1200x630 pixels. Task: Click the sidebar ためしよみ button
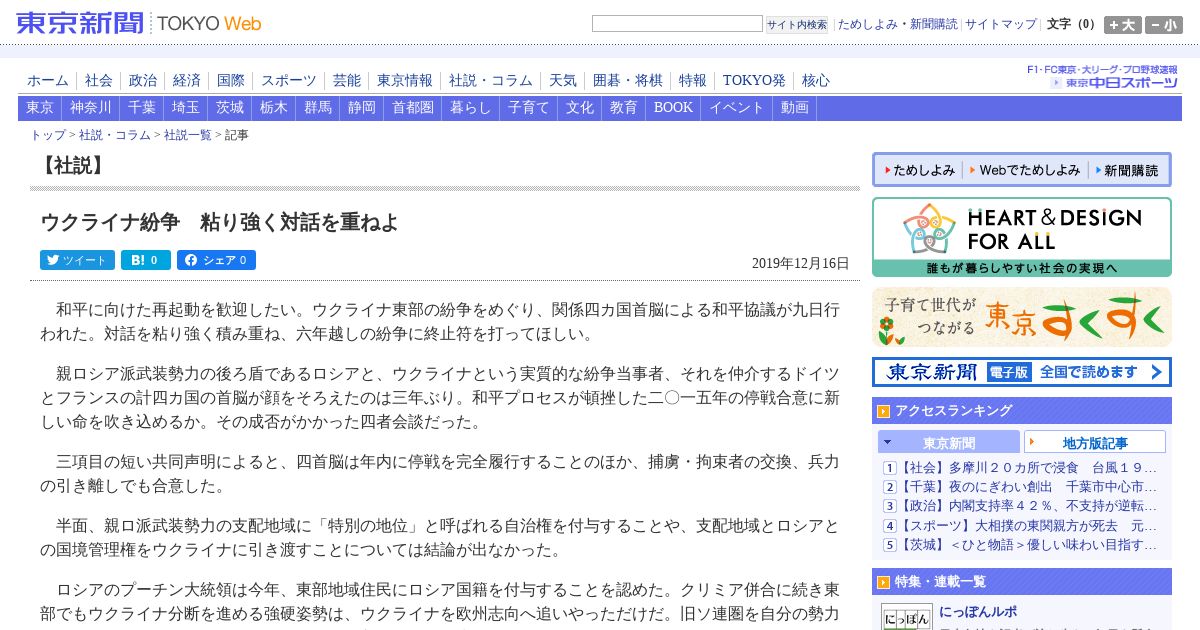tap(918, 170)
